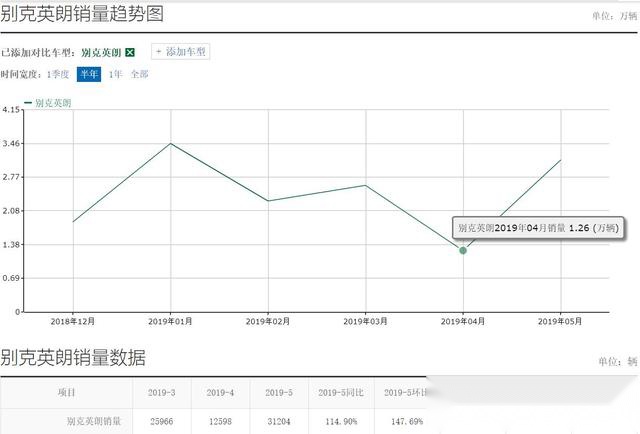This screenshot has width=640, height=434.
Task: Click the 1.38 y-axis value
Action: (x=11, y=245)
